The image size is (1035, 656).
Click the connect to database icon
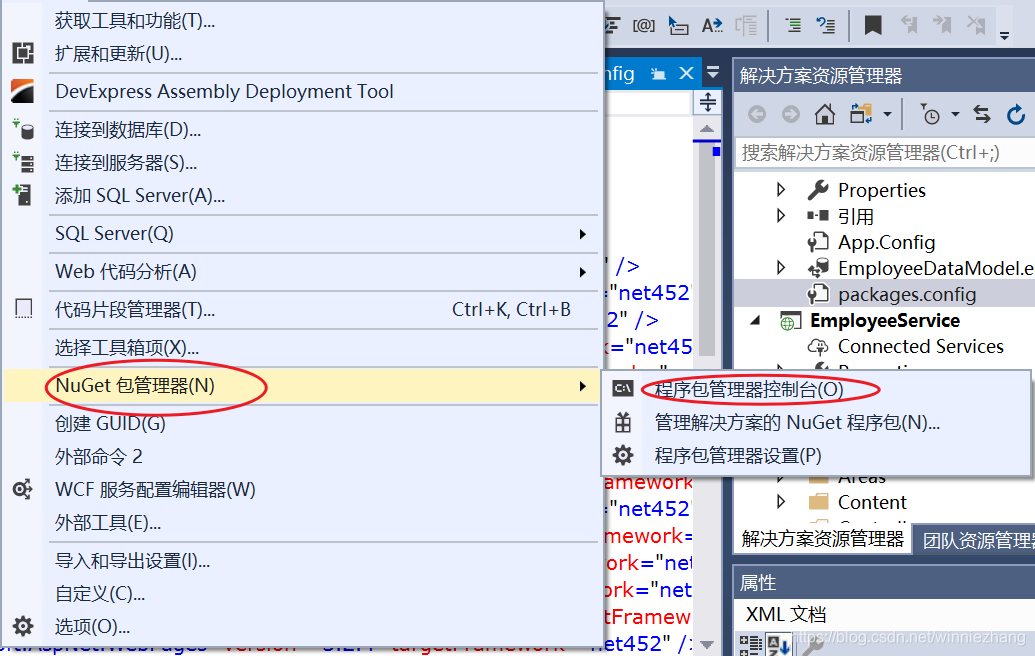point(22,129)
